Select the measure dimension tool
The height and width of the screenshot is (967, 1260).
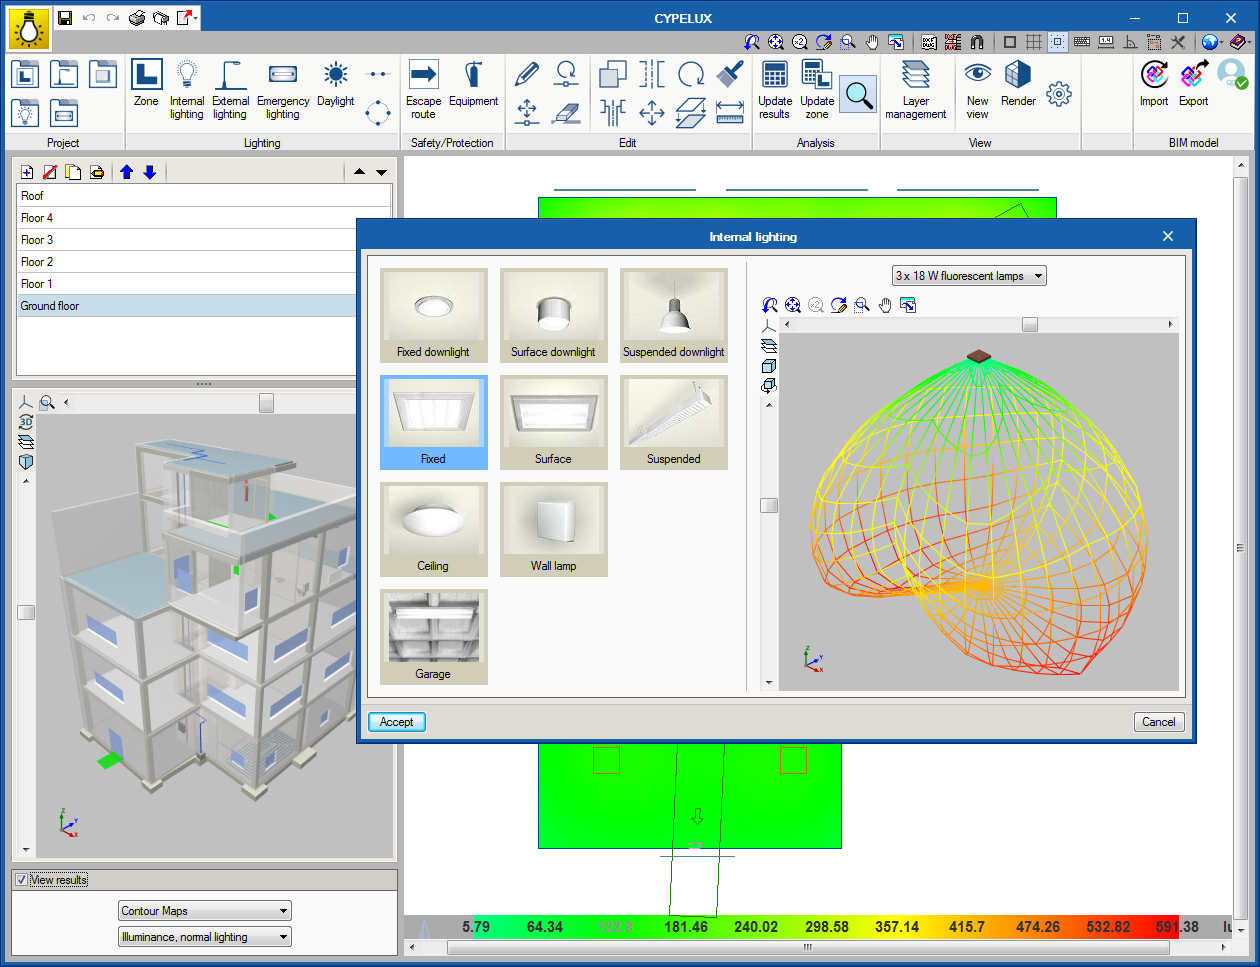coord(730,113)
